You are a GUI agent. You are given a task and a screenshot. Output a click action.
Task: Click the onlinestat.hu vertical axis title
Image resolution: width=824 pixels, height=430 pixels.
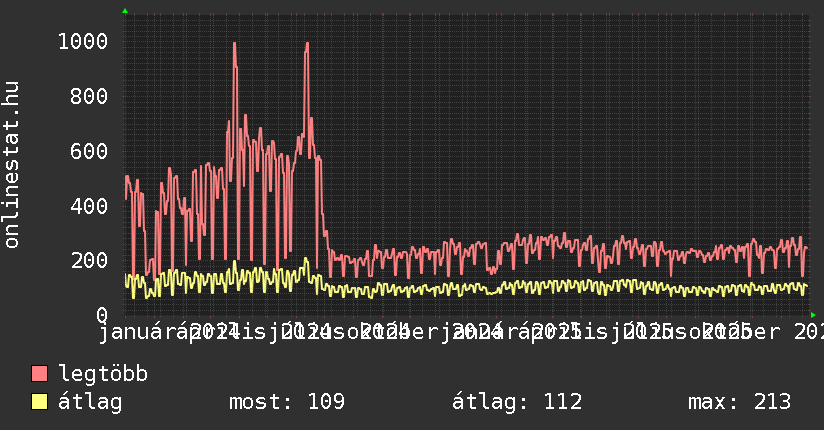click(x=12, y=165)
